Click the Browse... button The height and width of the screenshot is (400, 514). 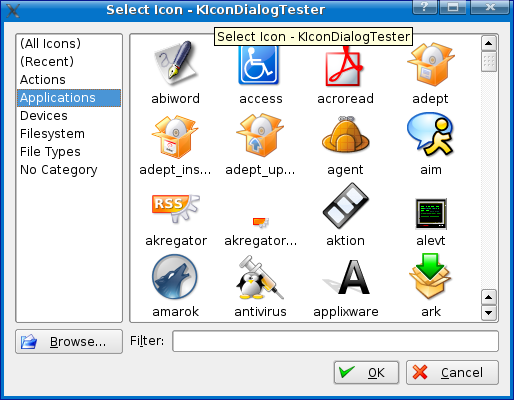click(69, 342)
